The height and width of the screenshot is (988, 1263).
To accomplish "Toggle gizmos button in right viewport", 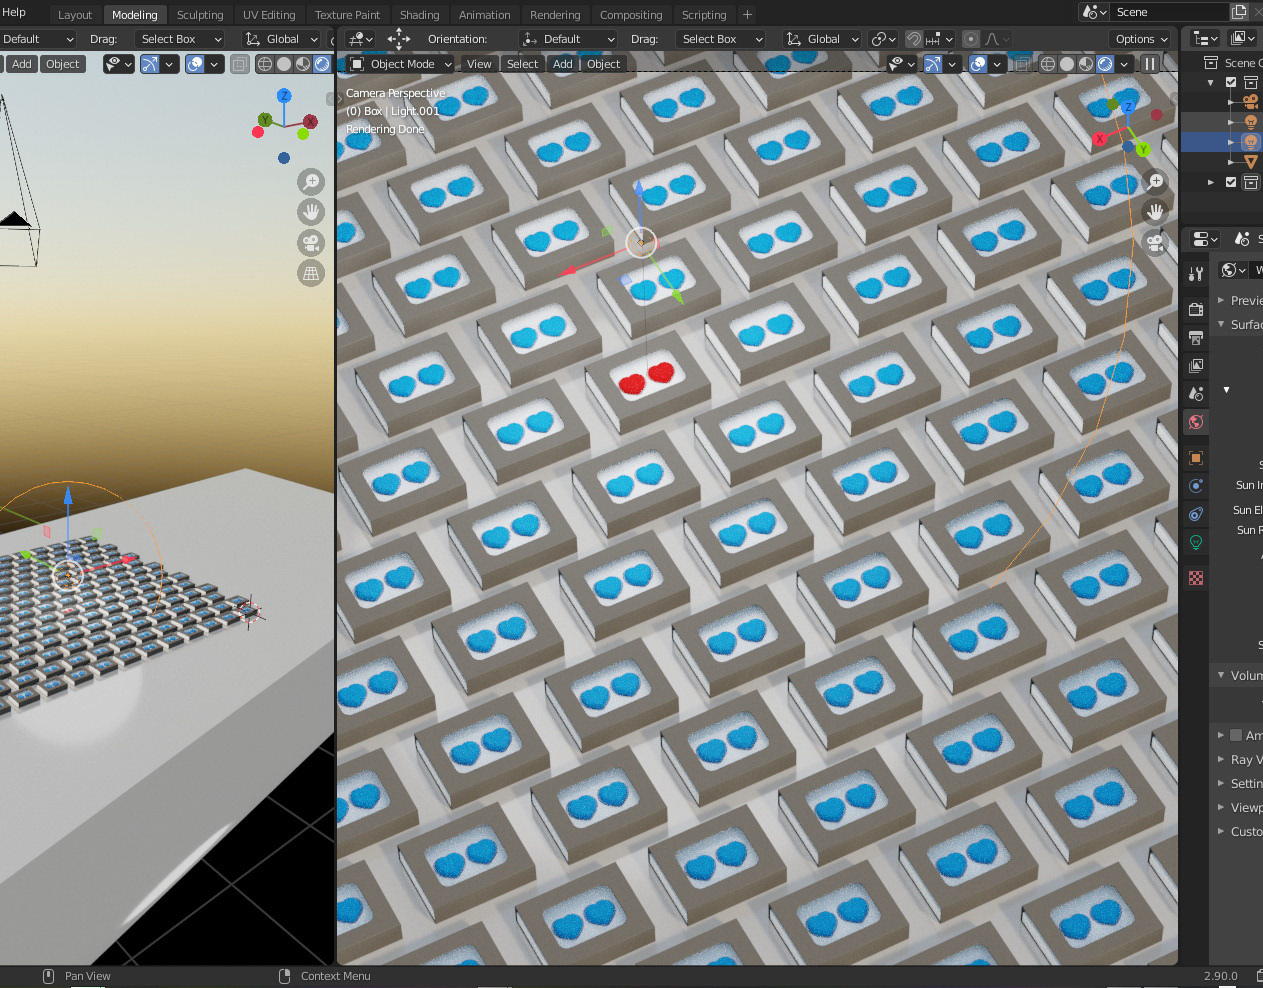I will (x=933, y=64).
